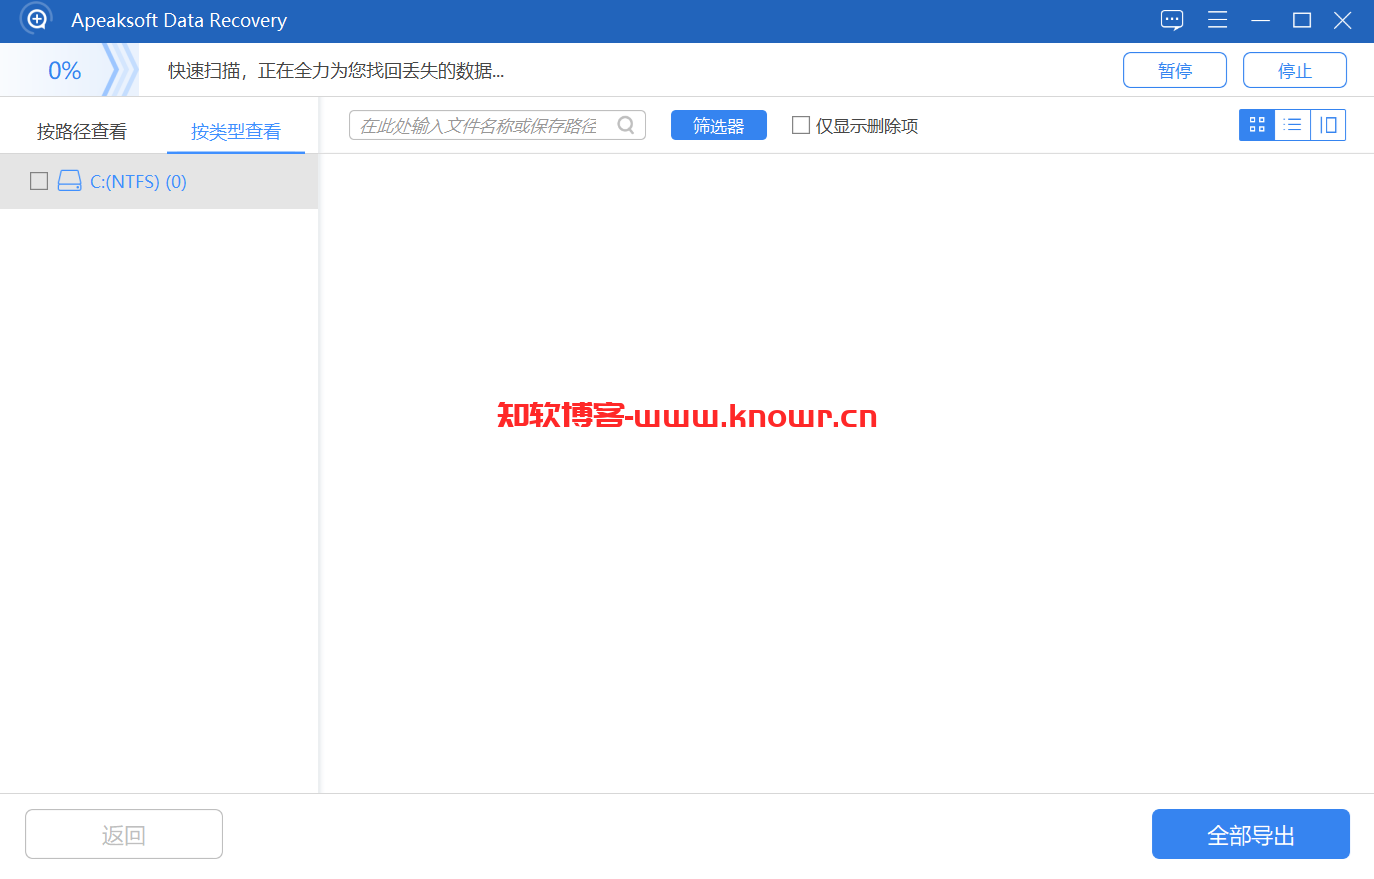Check the C:(NTFS) drive checkbox
Screen dimensions: 1374x879
coord(39,181)
